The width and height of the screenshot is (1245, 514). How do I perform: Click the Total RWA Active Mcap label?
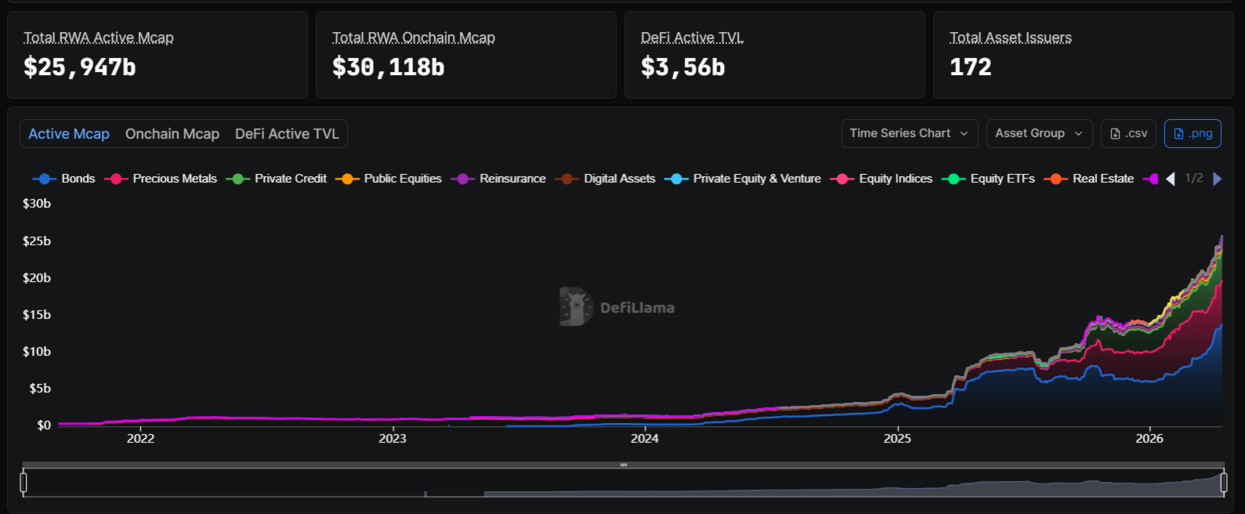[x=99, y=38]
